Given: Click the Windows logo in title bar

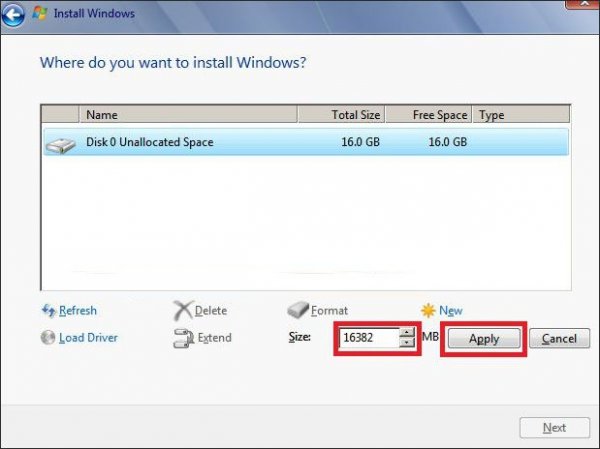Looking at the screenshot, I should 41,14.
